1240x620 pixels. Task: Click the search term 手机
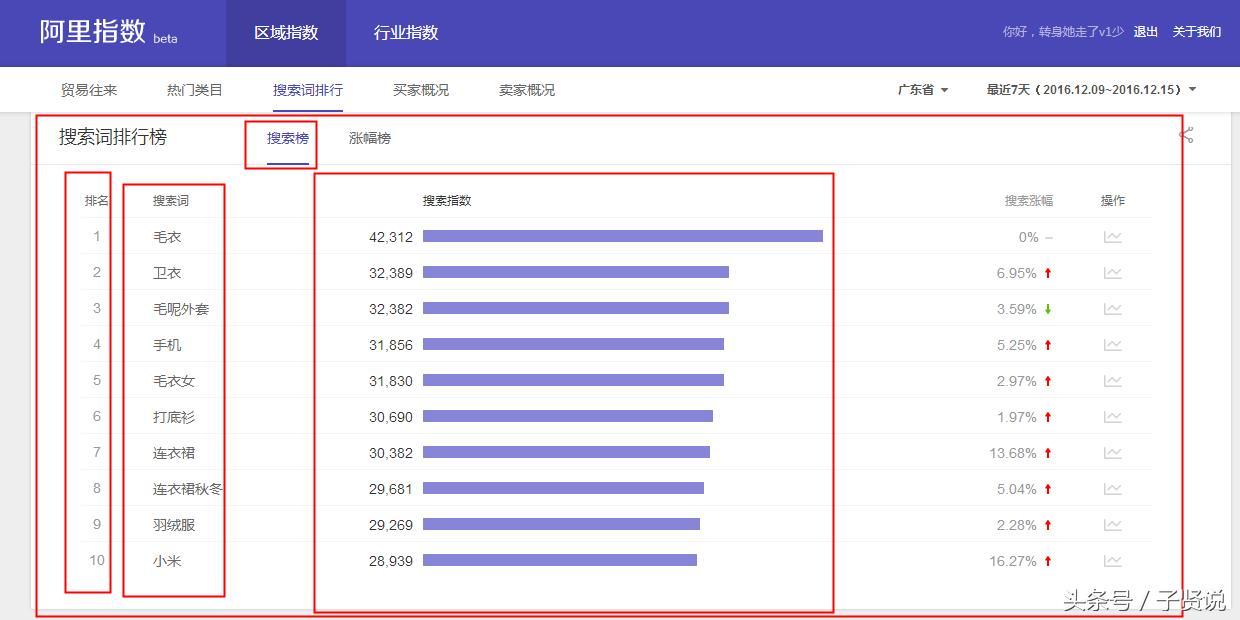(x=167, y=345)
